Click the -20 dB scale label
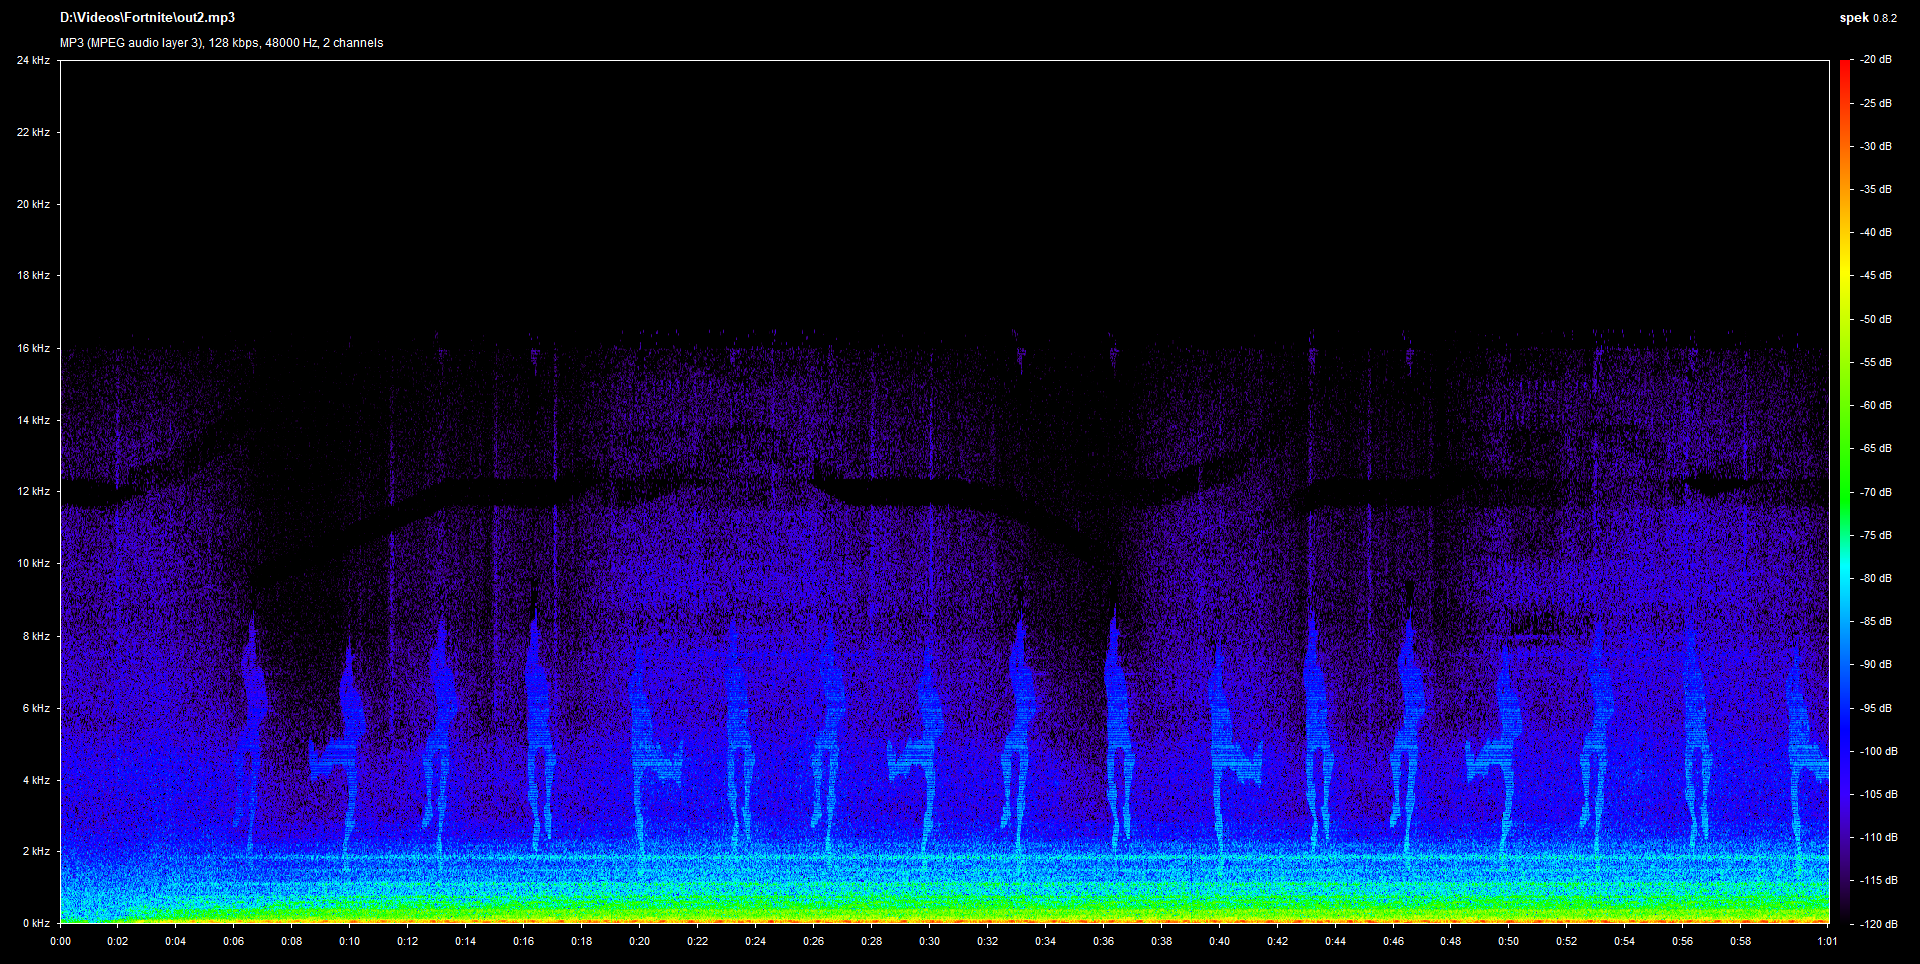Viewport: 1920px width, 964px height. pos(1876,60)
